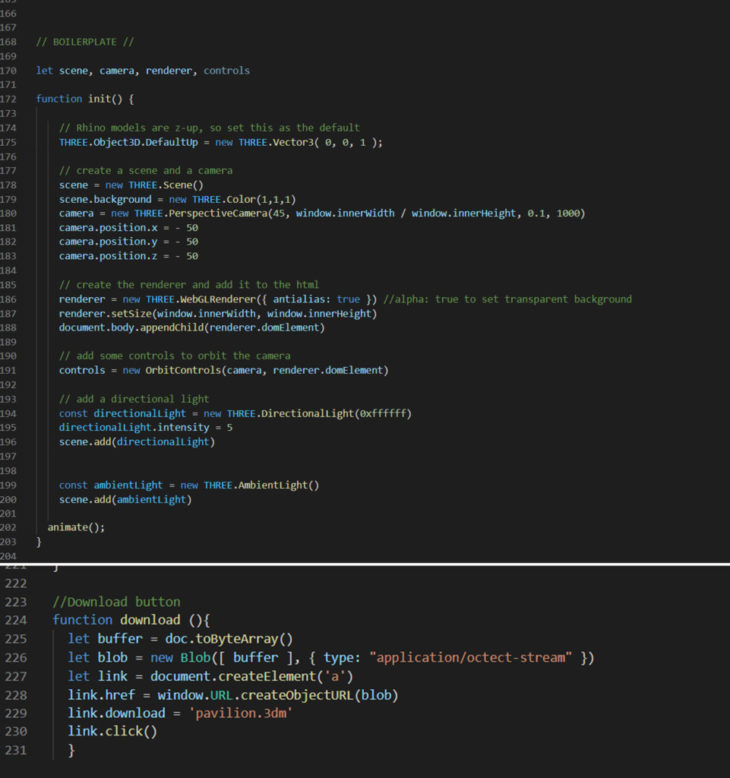Click line number 172 in gutter
The image size is (730, 778).
(x=9, y=99)
